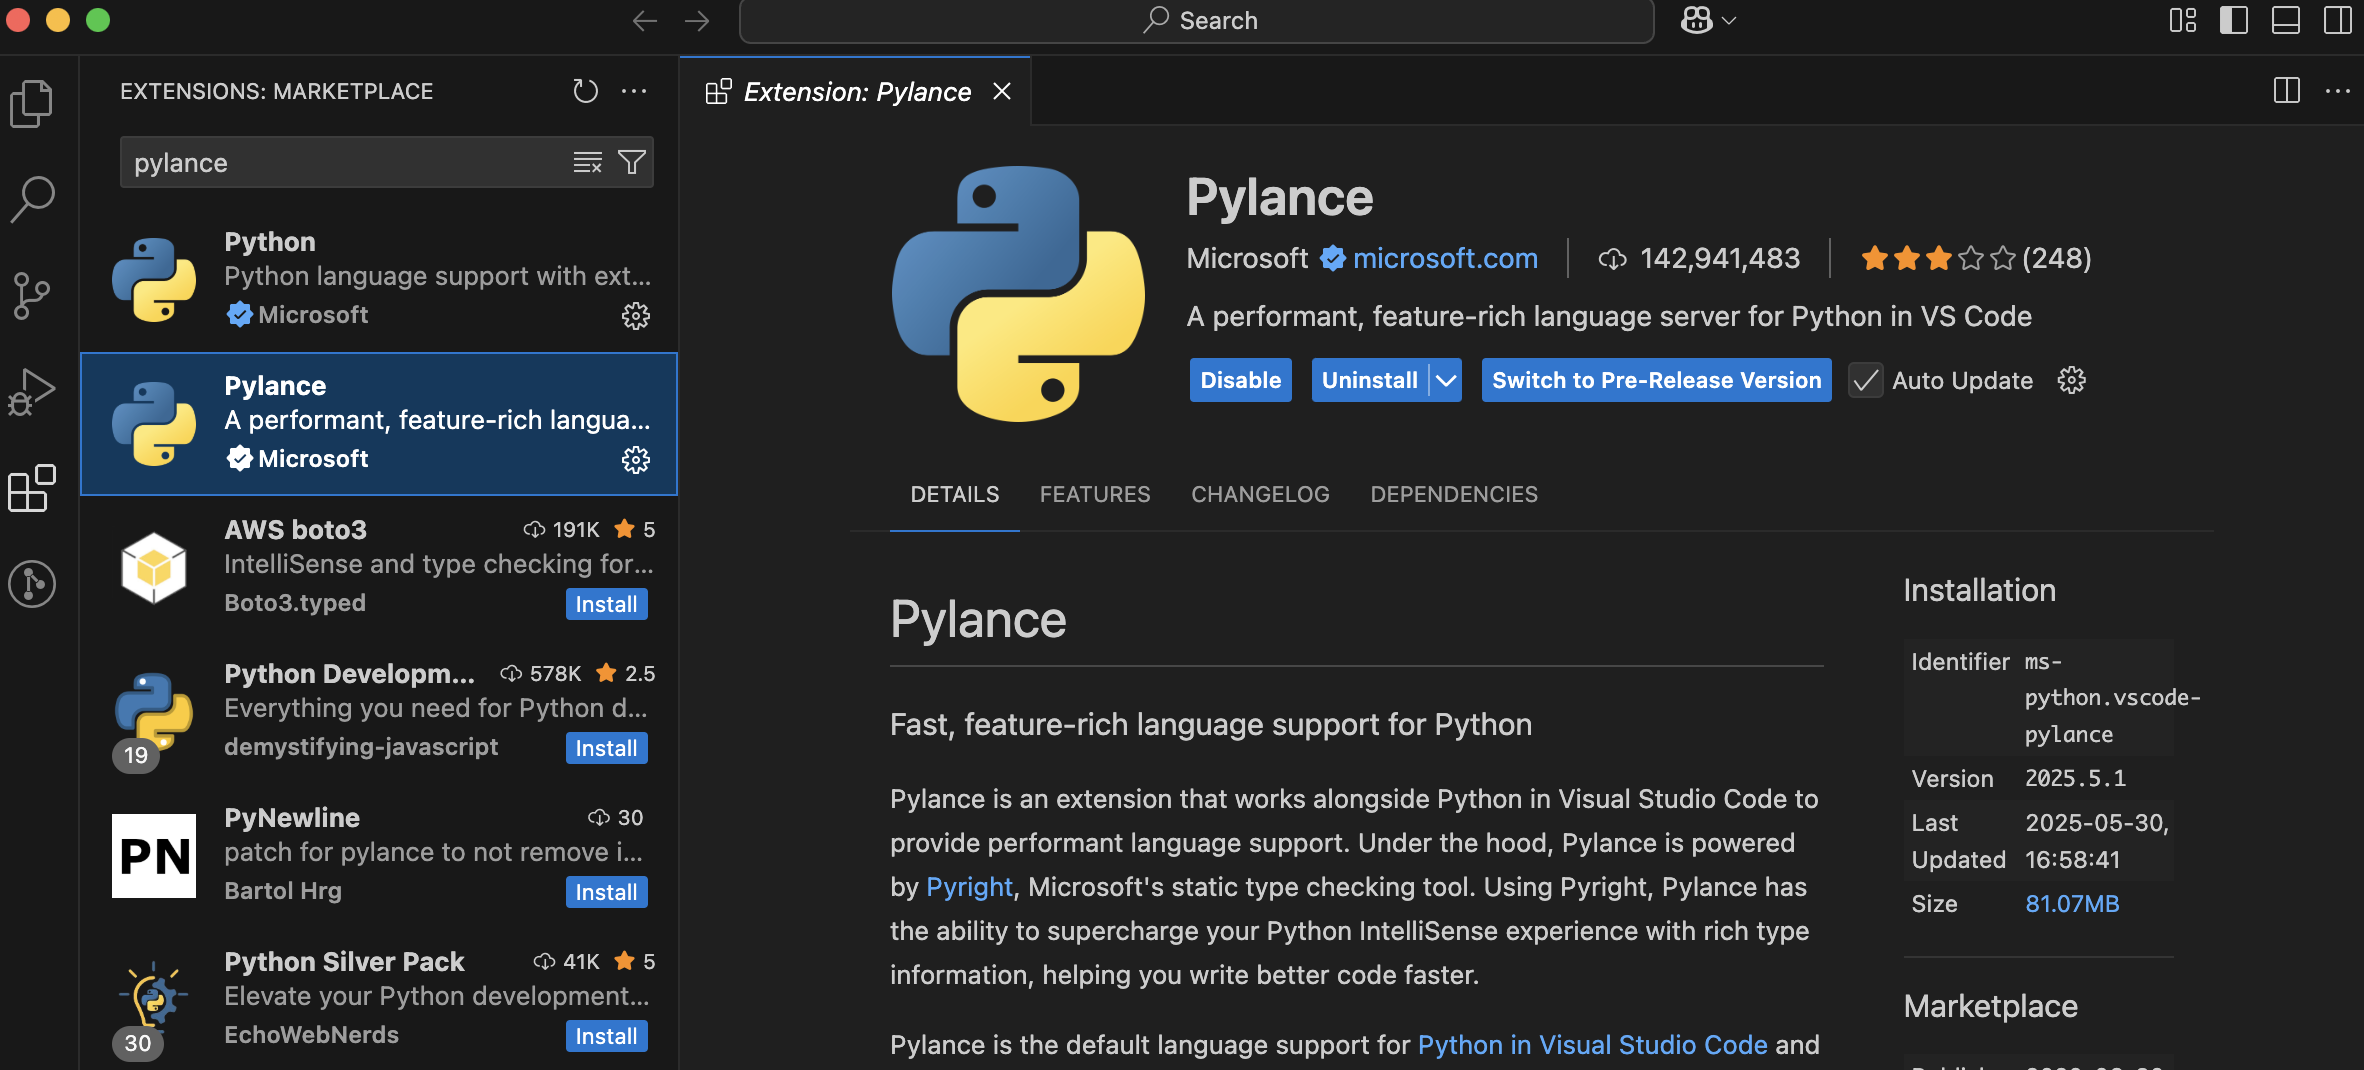This screenshot has height=1070, width=2364.
Task: Switch to the Changelog tab
Action: 1260,494
